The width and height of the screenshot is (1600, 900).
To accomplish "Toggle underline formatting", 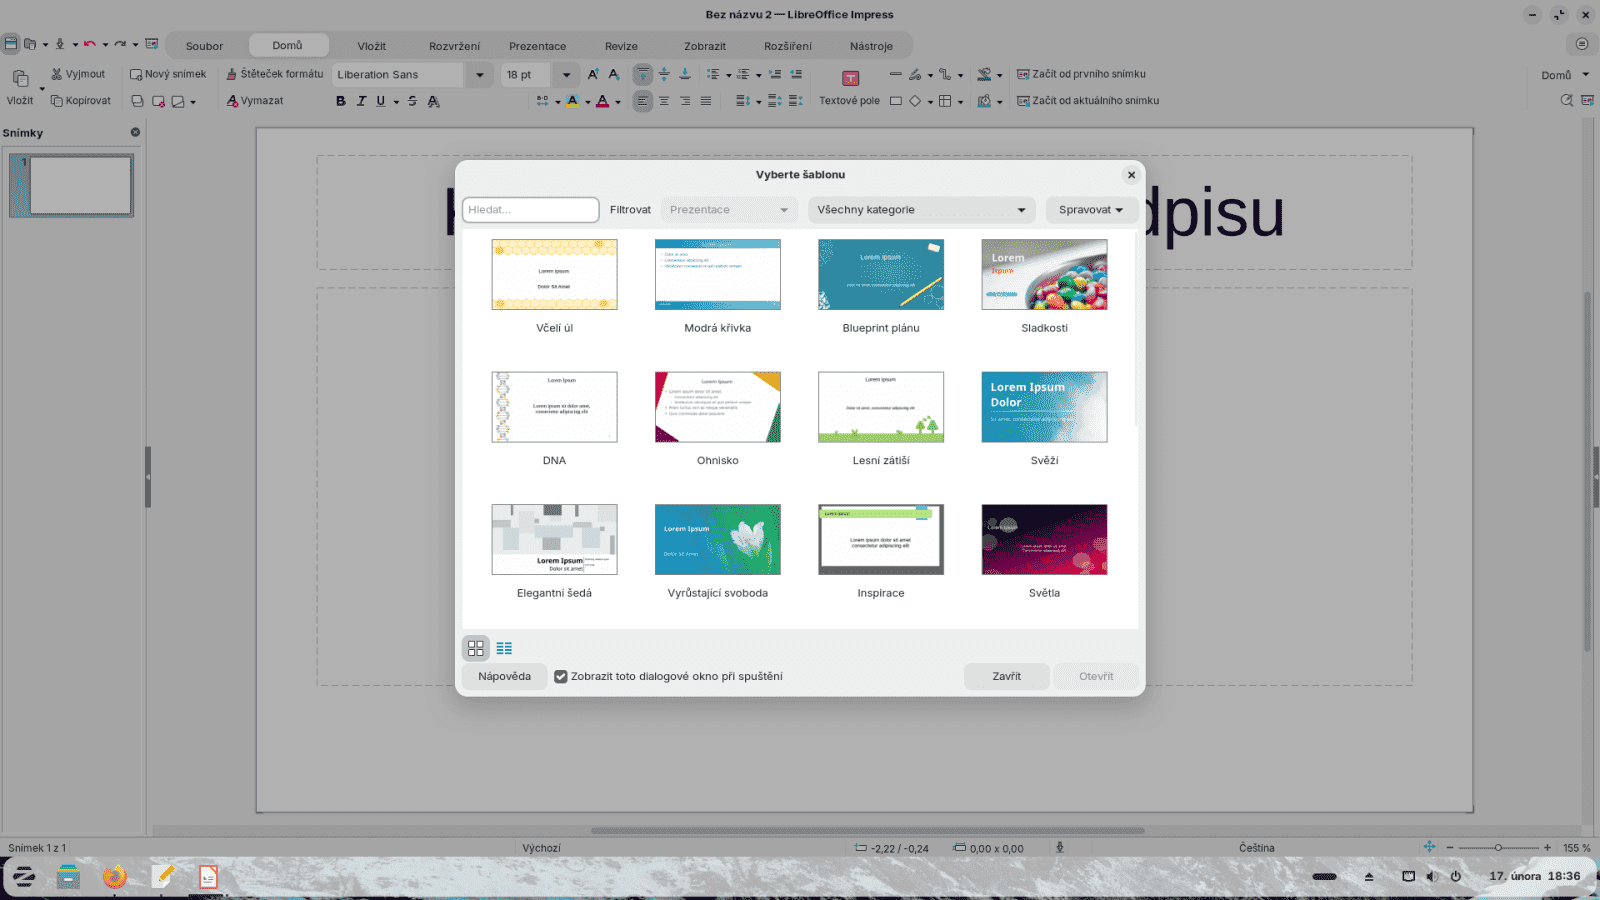I will click(381, 101).
